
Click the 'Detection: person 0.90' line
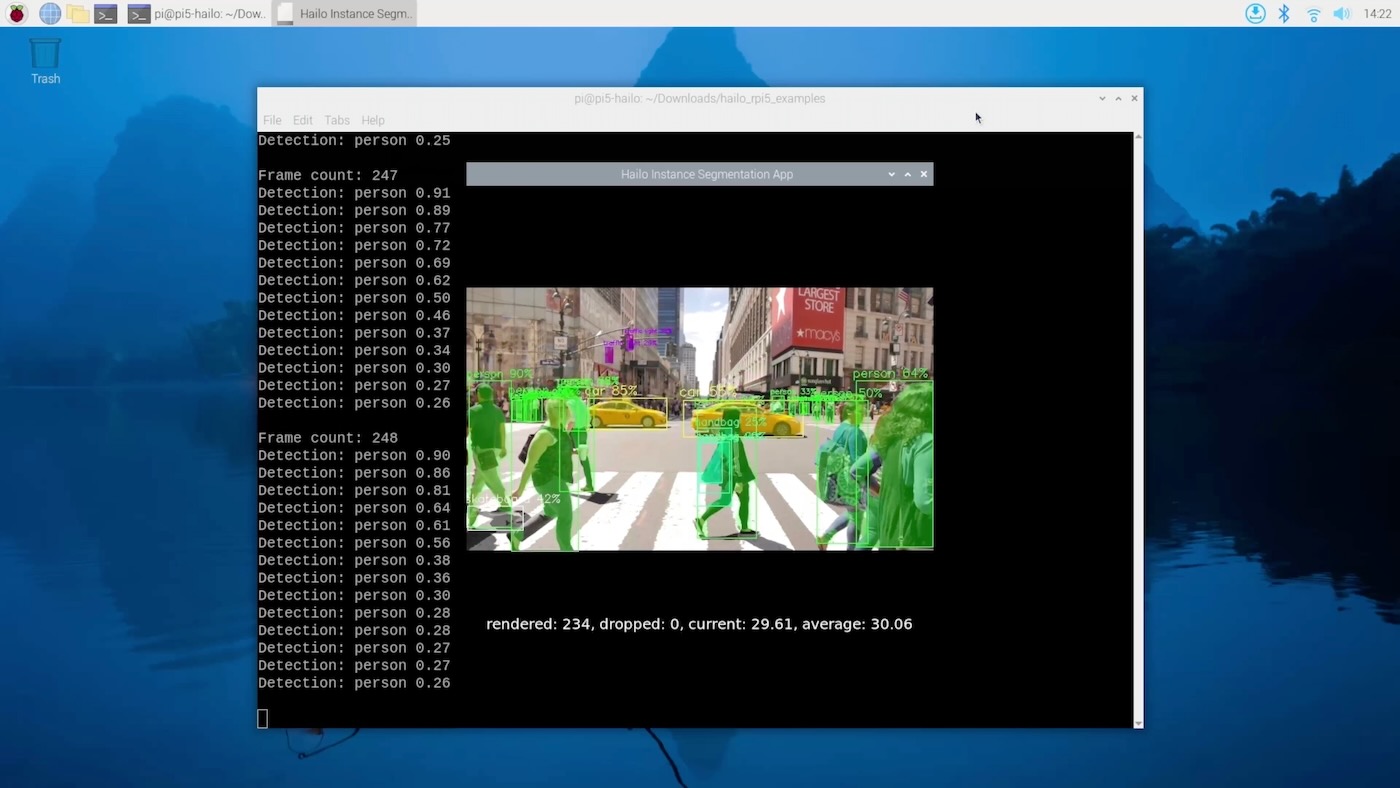[x=354, y=455]
